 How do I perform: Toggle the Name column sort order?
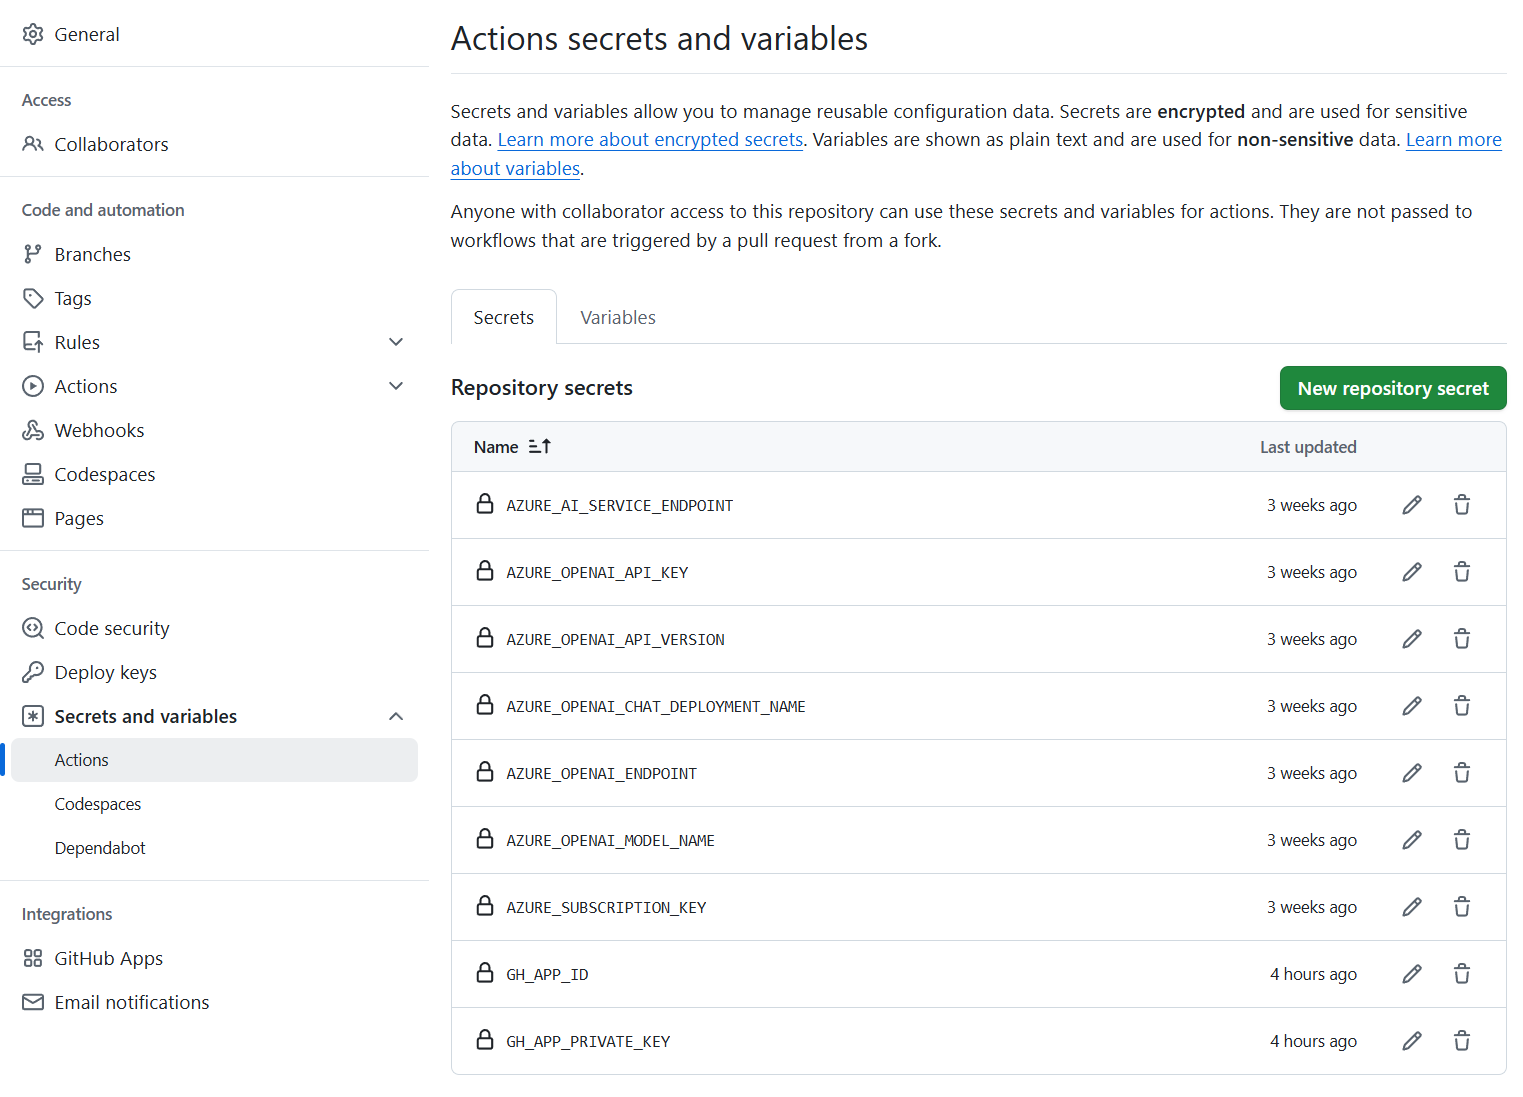click(539, 446)
